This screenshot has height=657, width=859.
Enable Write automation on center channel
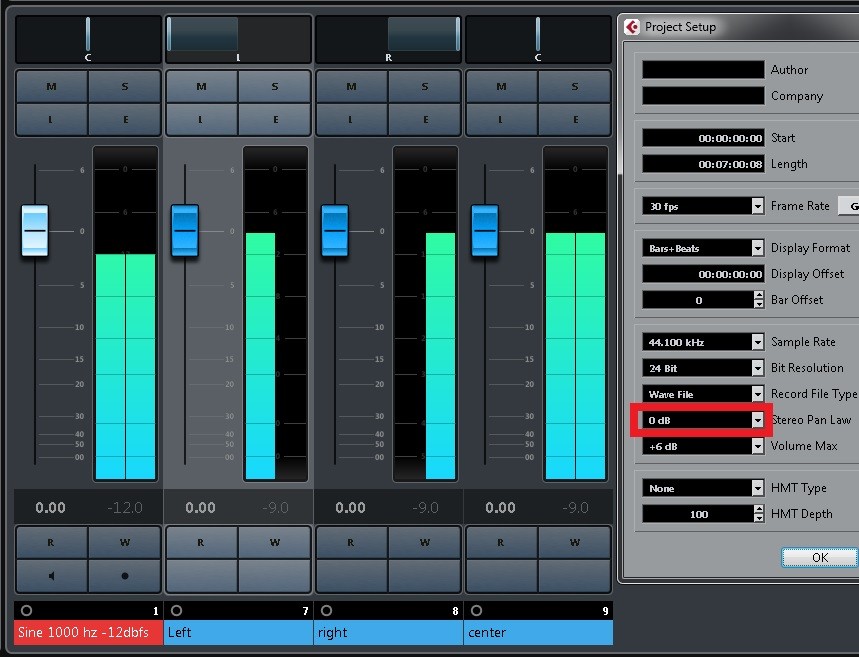click(x=575, y=542)
